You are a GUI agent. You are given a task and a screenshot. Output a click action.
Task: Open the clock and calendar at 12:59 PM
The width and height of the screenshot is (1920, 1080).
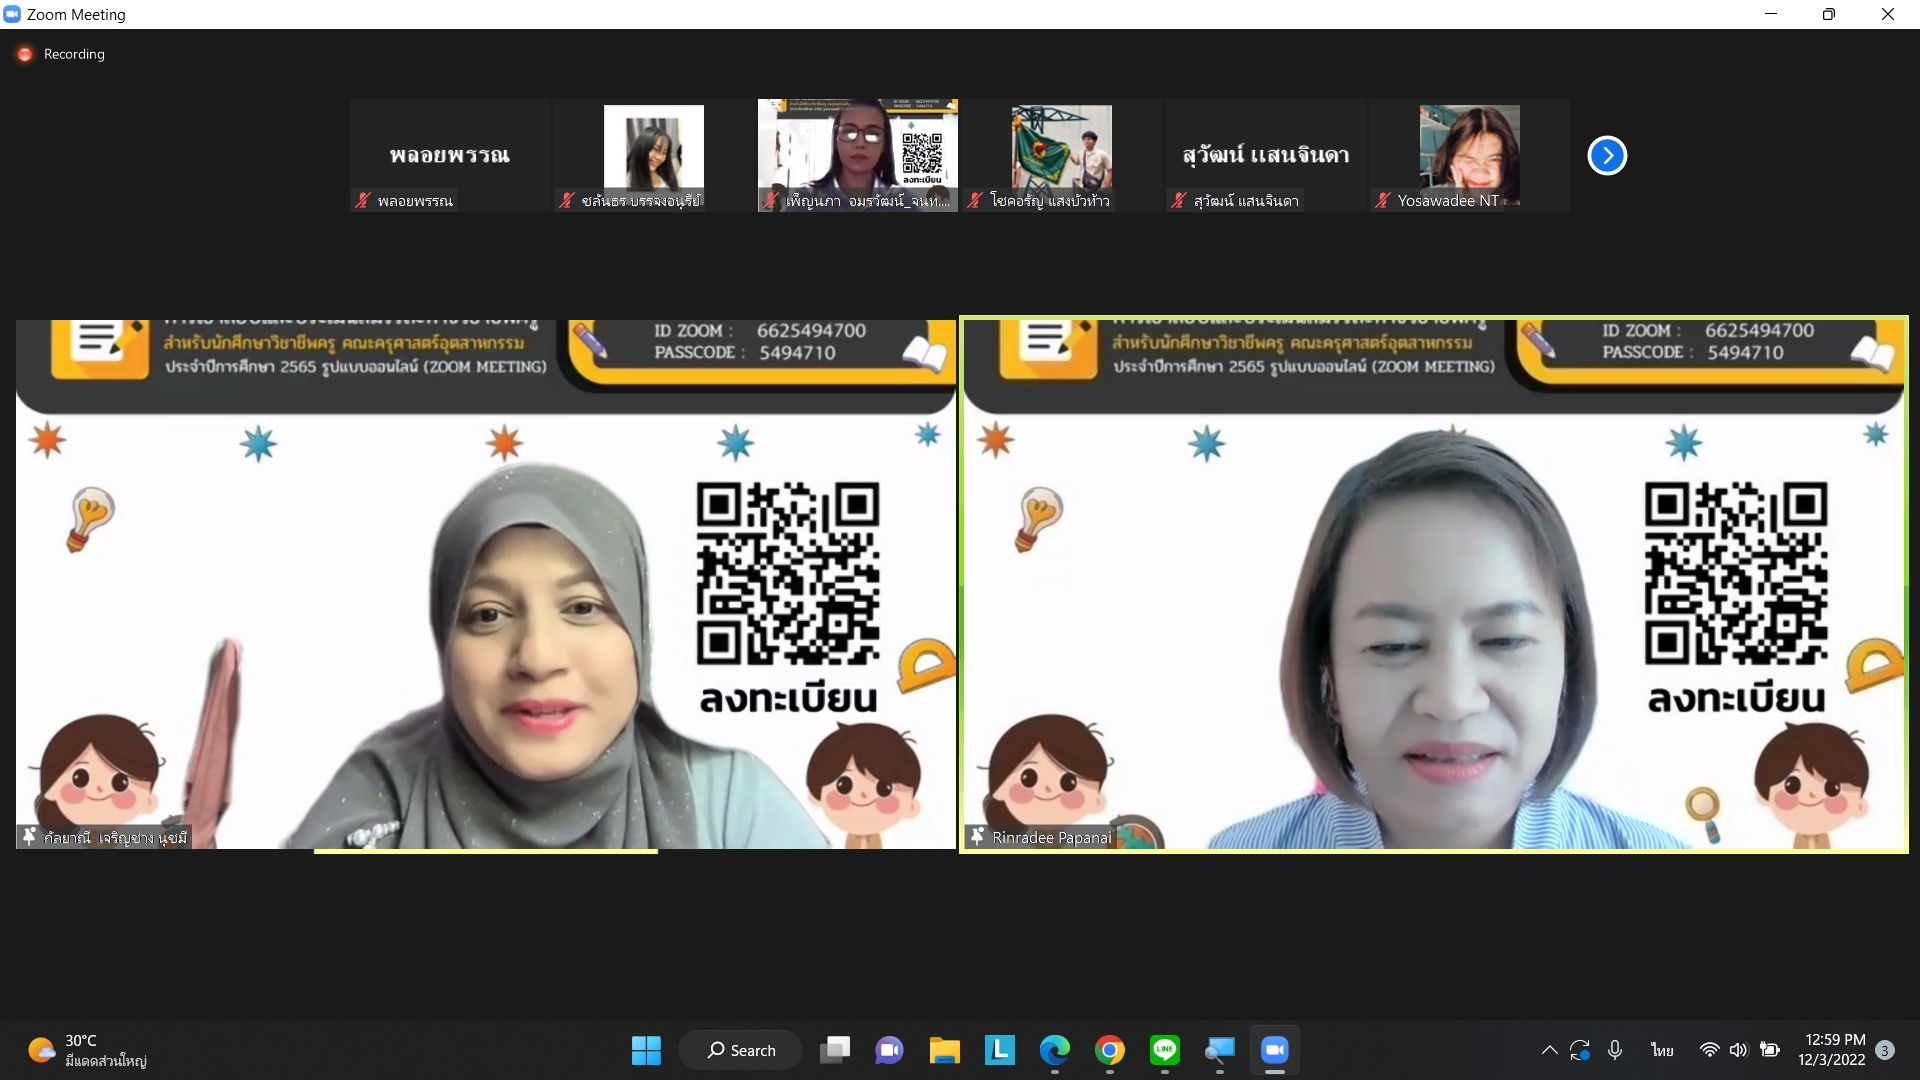click(1831, 1050)
